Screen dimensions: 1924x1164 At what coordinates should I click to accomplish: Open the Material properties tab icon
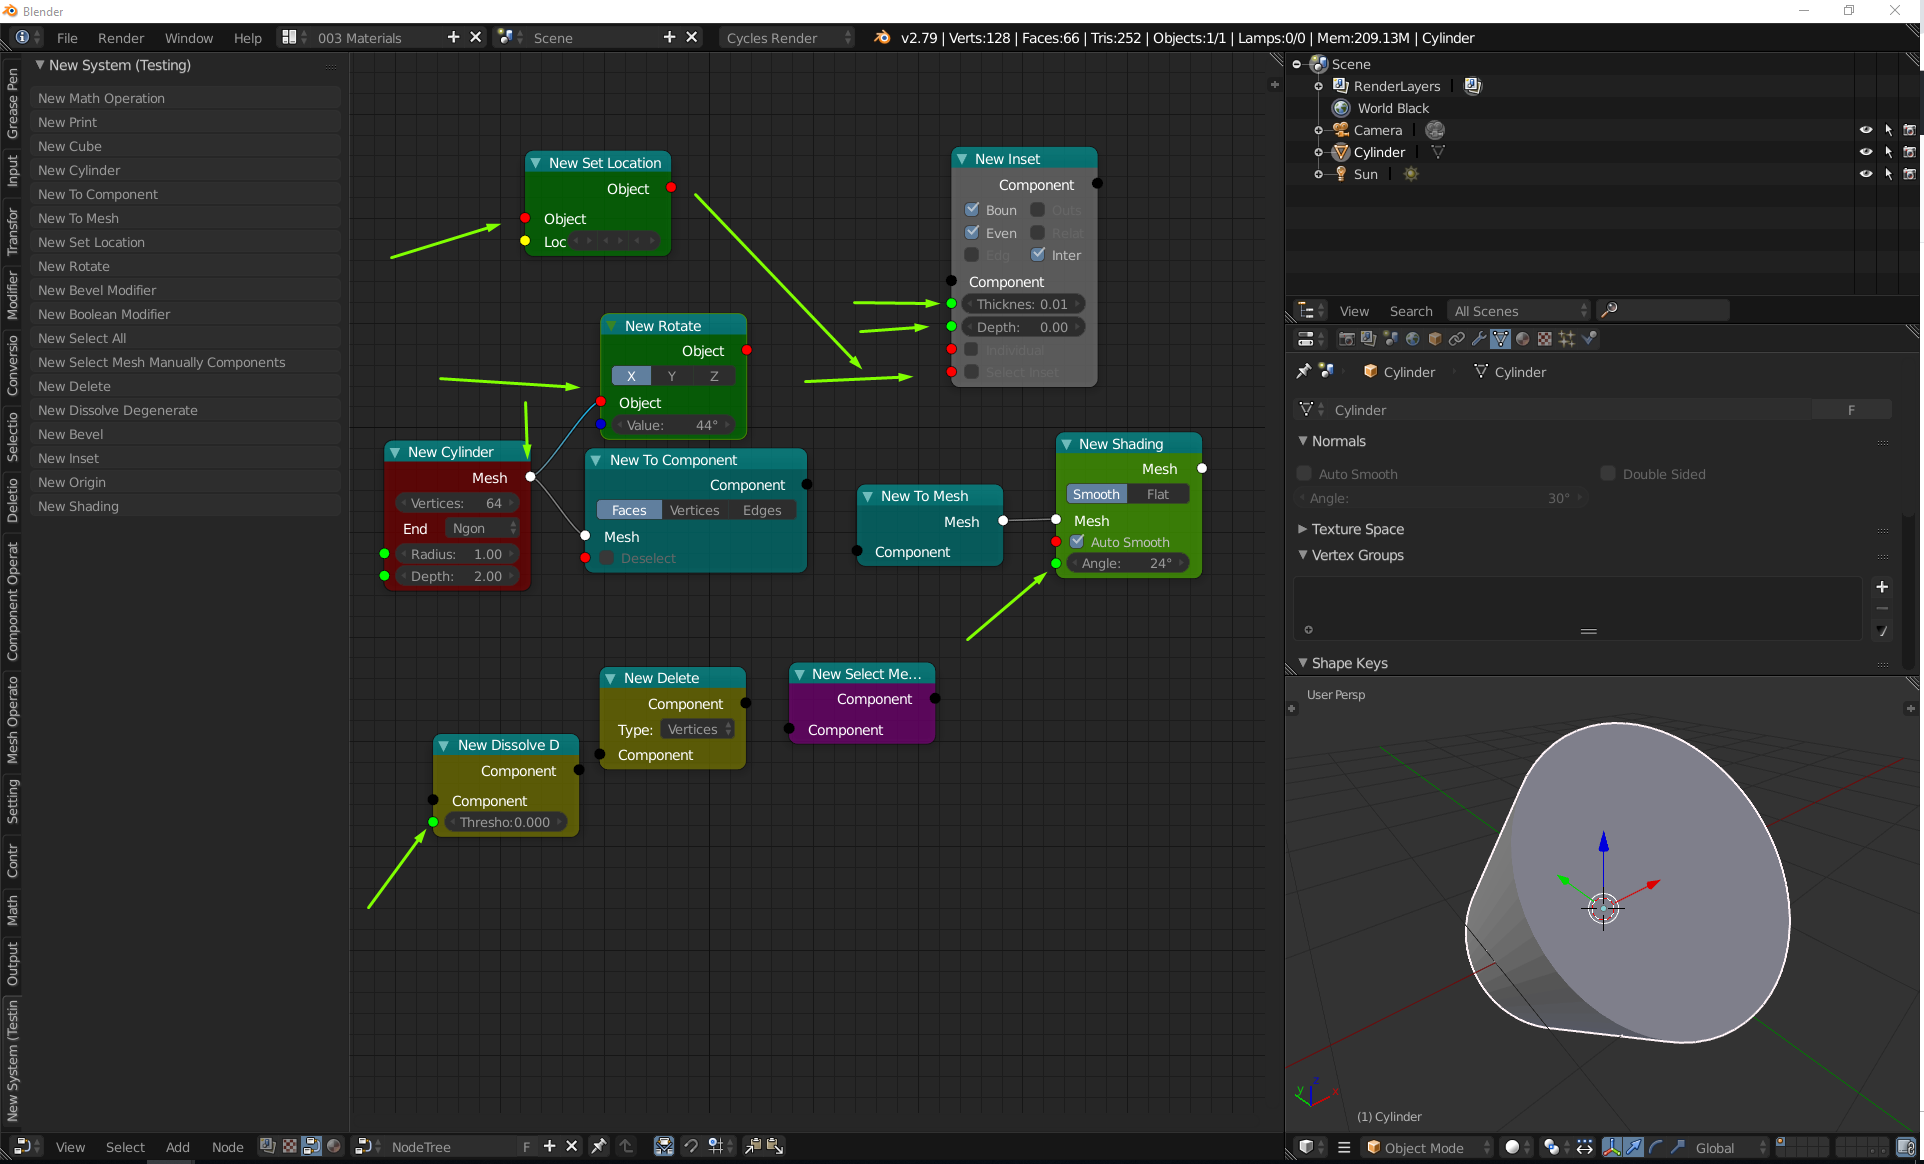tap(1522, 339)
